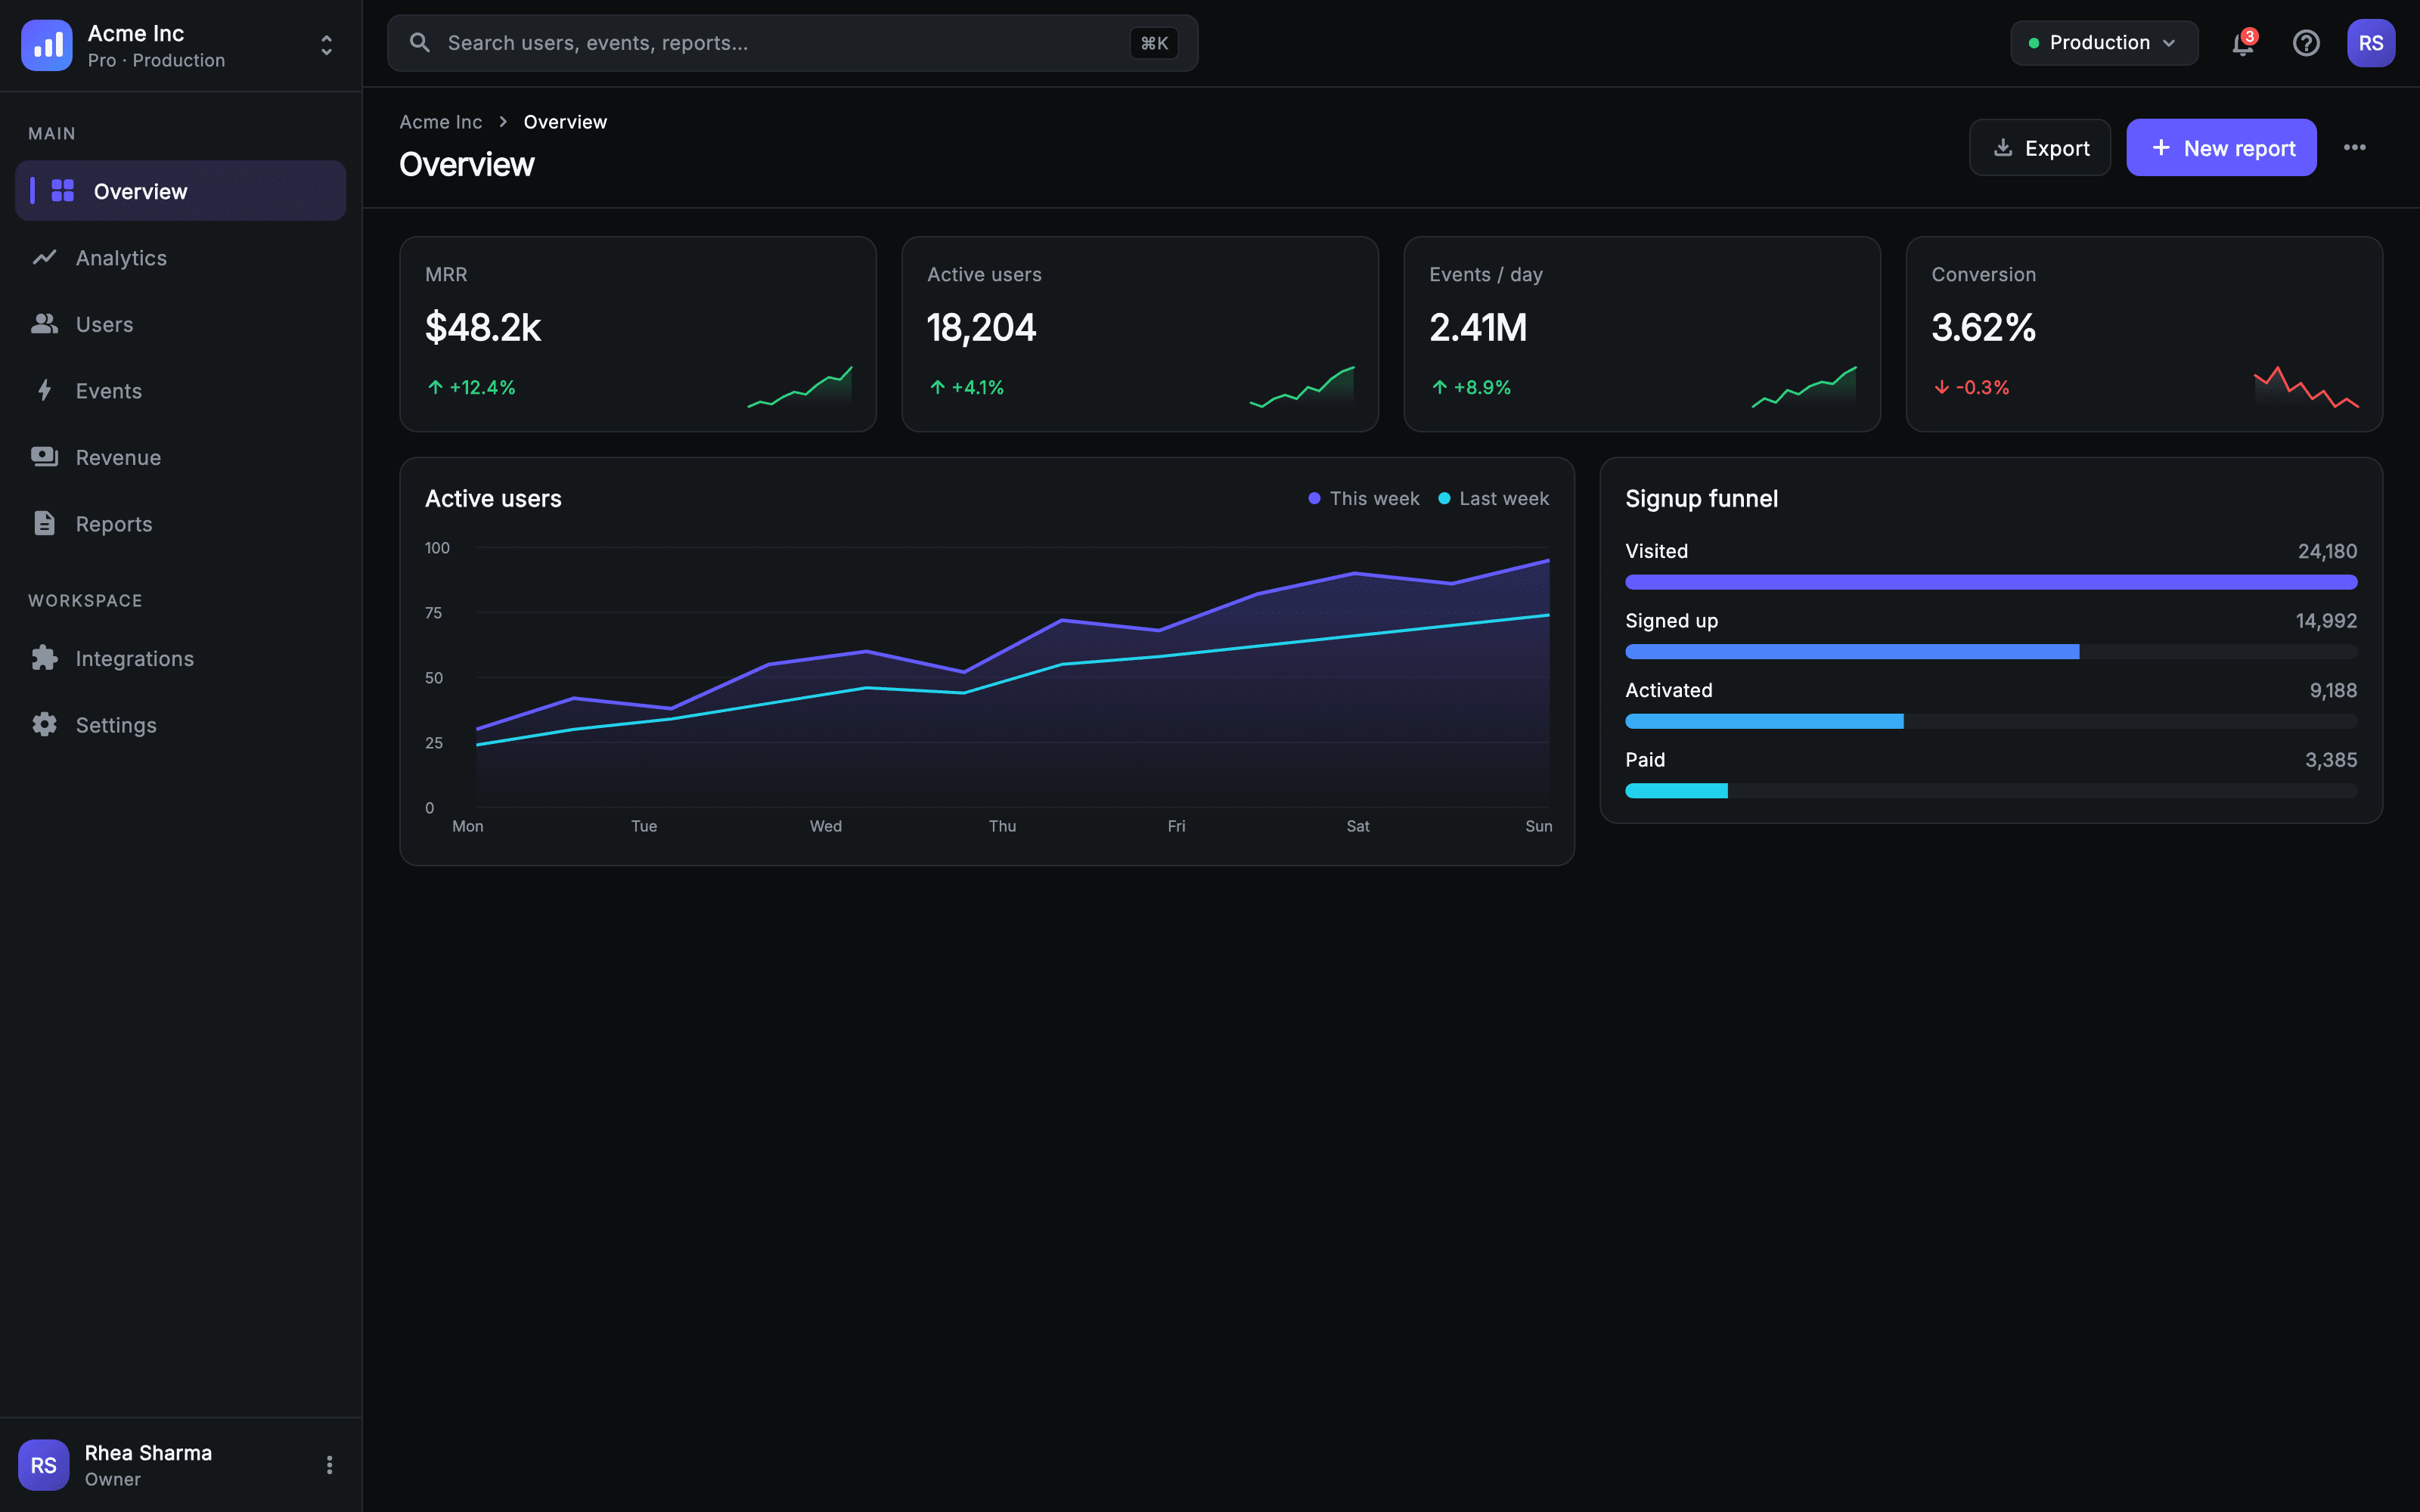This screenshot has height=1512, width=2420.
Task: Open Analytics in the sidebar
Action: (181, 258)
